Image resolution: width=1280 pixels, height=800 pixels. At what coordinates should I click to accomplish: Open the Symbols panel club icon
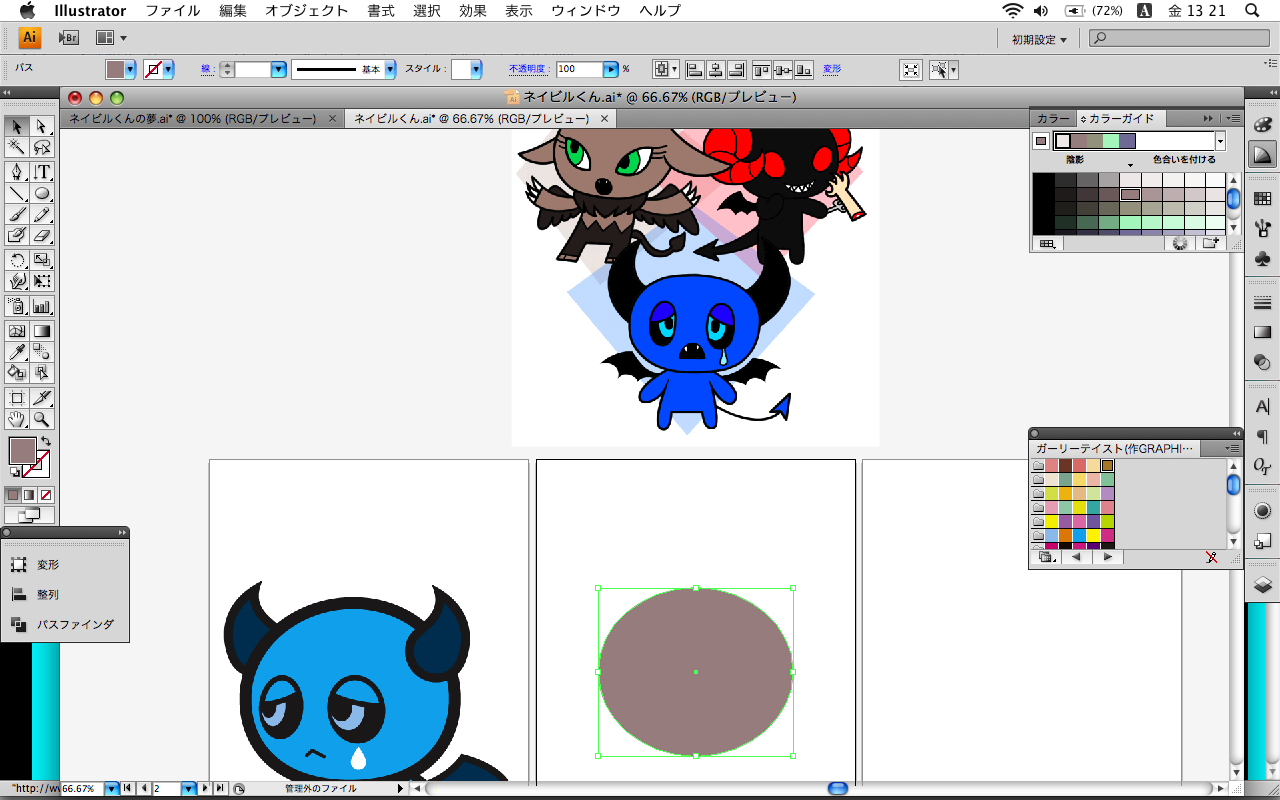[1262, 258]
